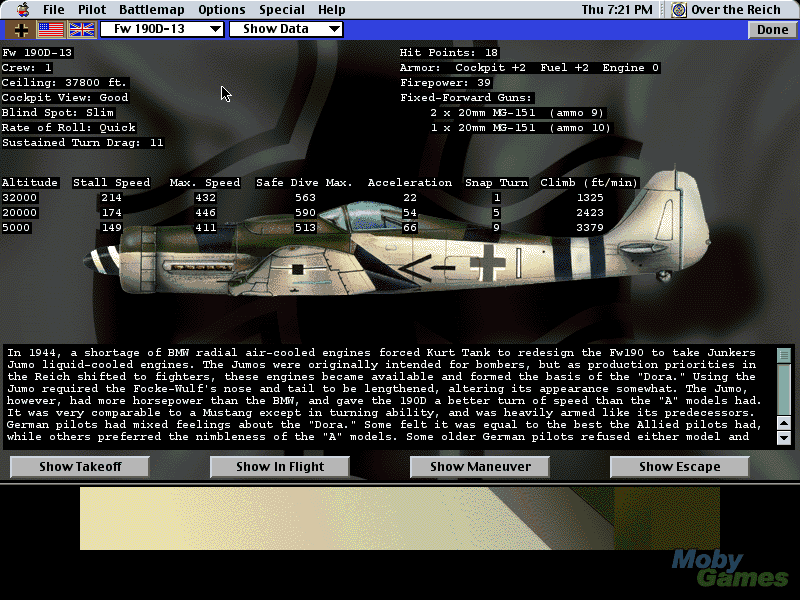The height and width of the screenshot is (600, 800).
Task: Click the 'Safe Dive Max.' column header
Action: (x=304, y=183)
